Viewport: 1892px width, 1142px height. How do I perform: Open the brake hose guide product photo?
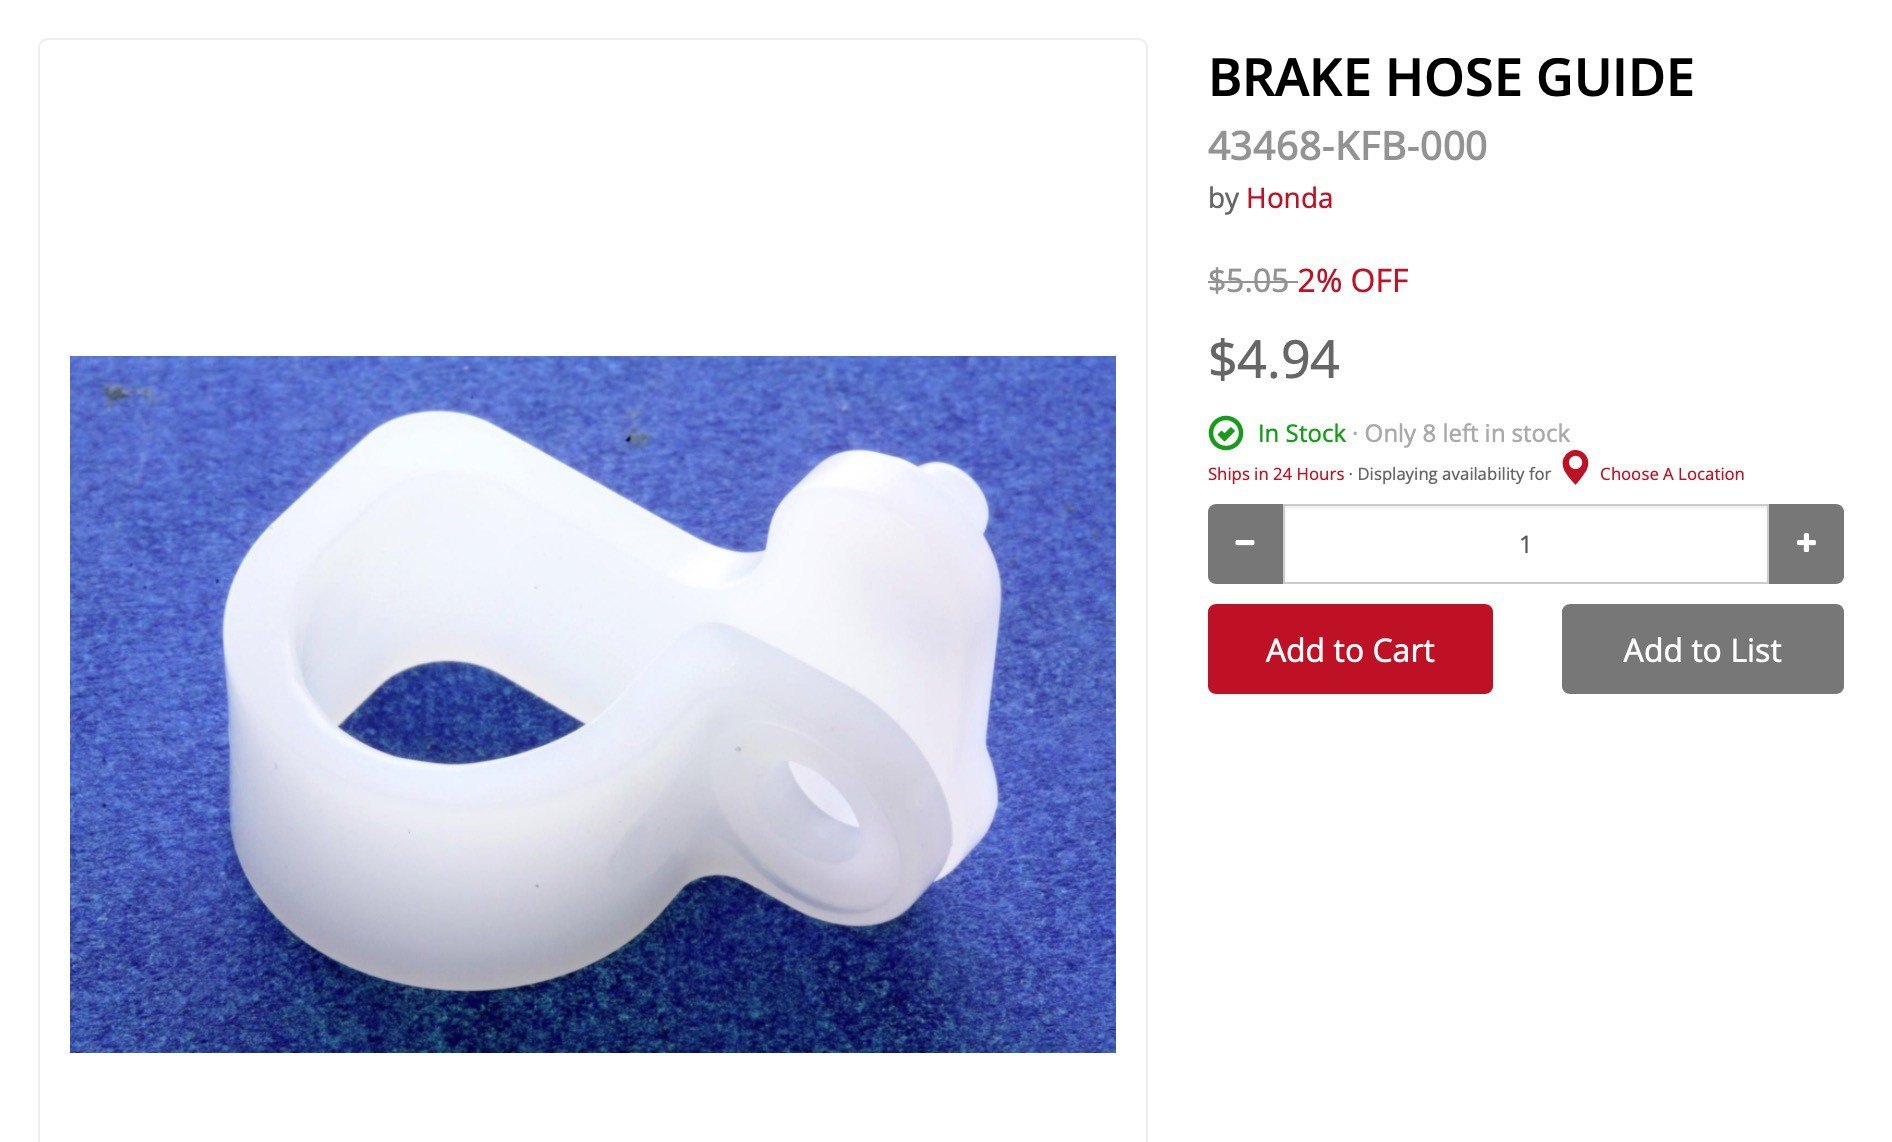coord(593,704)
